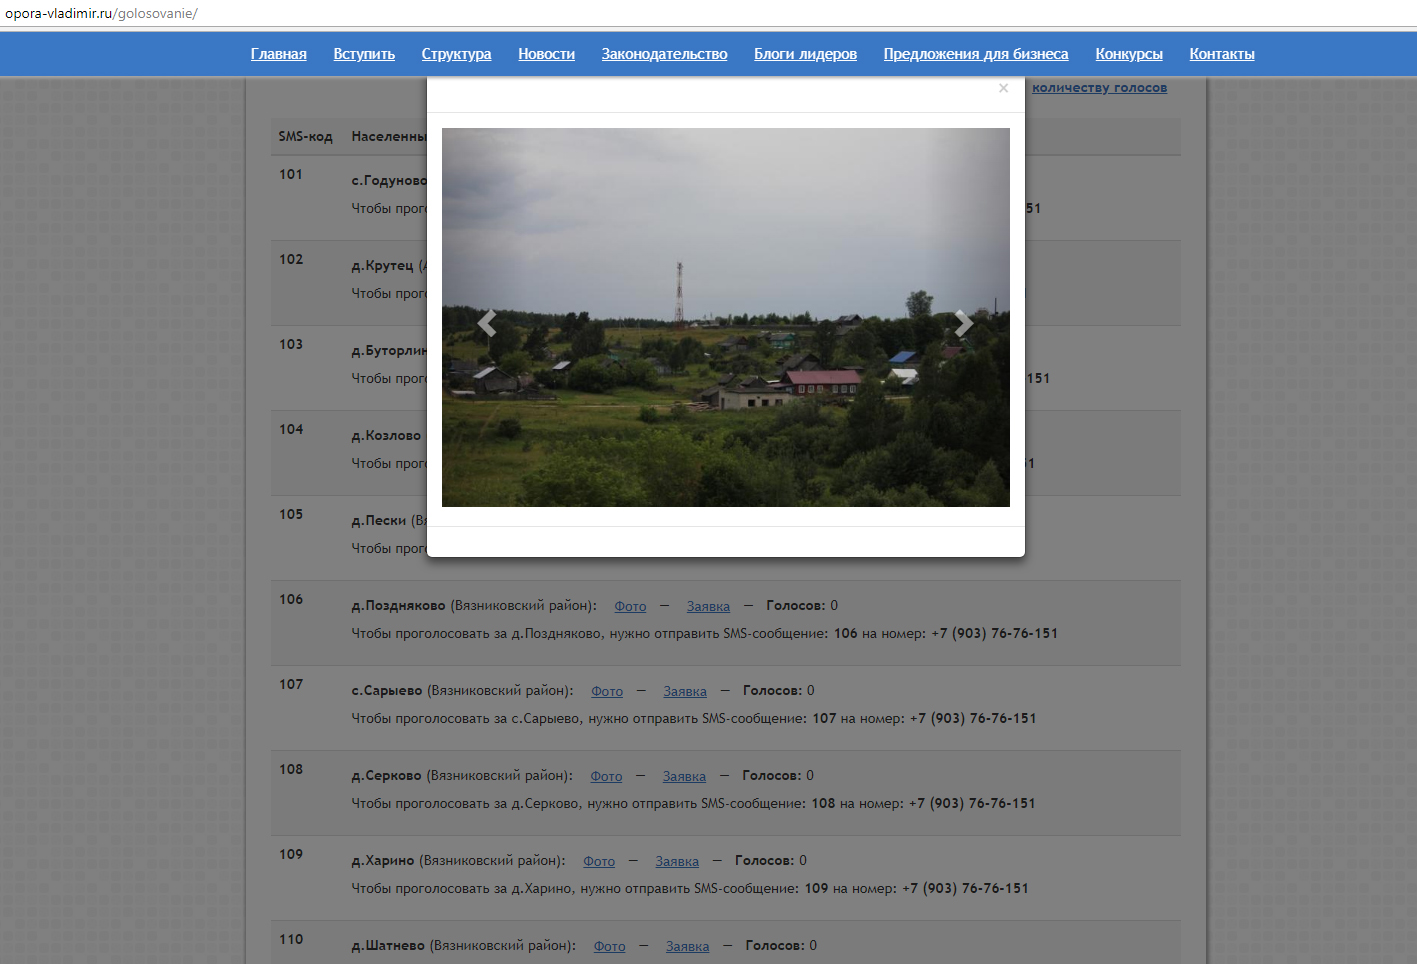
Task: Open Заявка link for д.Серково
Action: pos(684,776)
